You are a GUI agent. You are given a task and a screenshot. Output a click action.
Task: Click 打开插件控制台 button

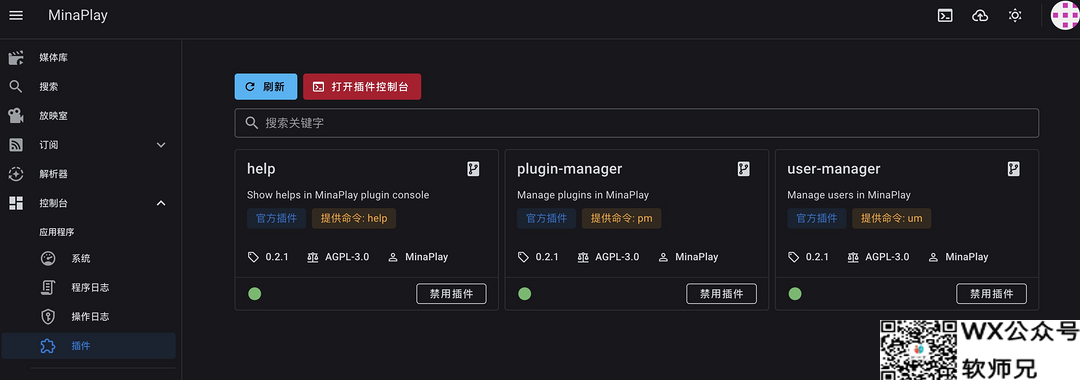pos(362,87)
